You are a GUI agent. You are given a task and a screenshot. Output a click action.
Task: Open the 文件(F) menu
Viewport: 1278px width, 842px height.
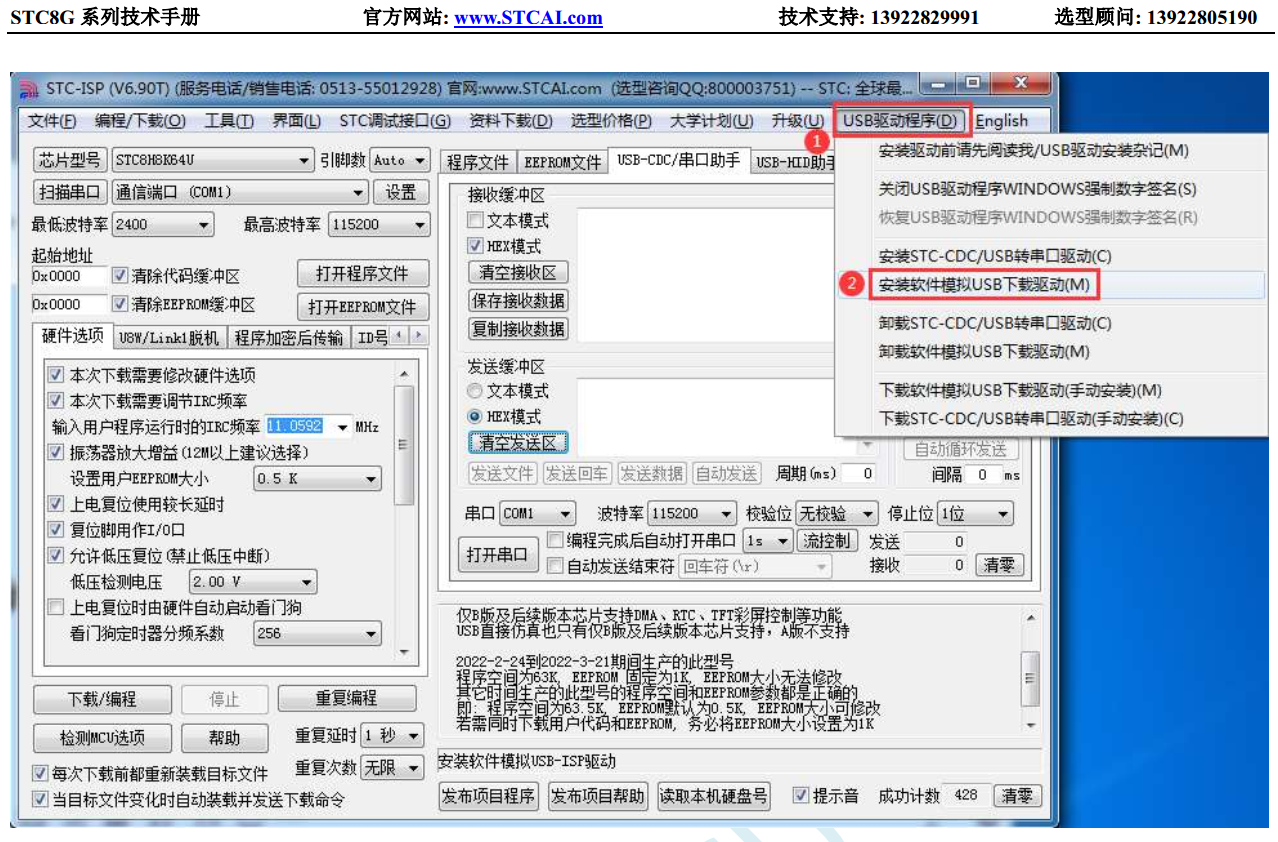[x=52, y=121]
